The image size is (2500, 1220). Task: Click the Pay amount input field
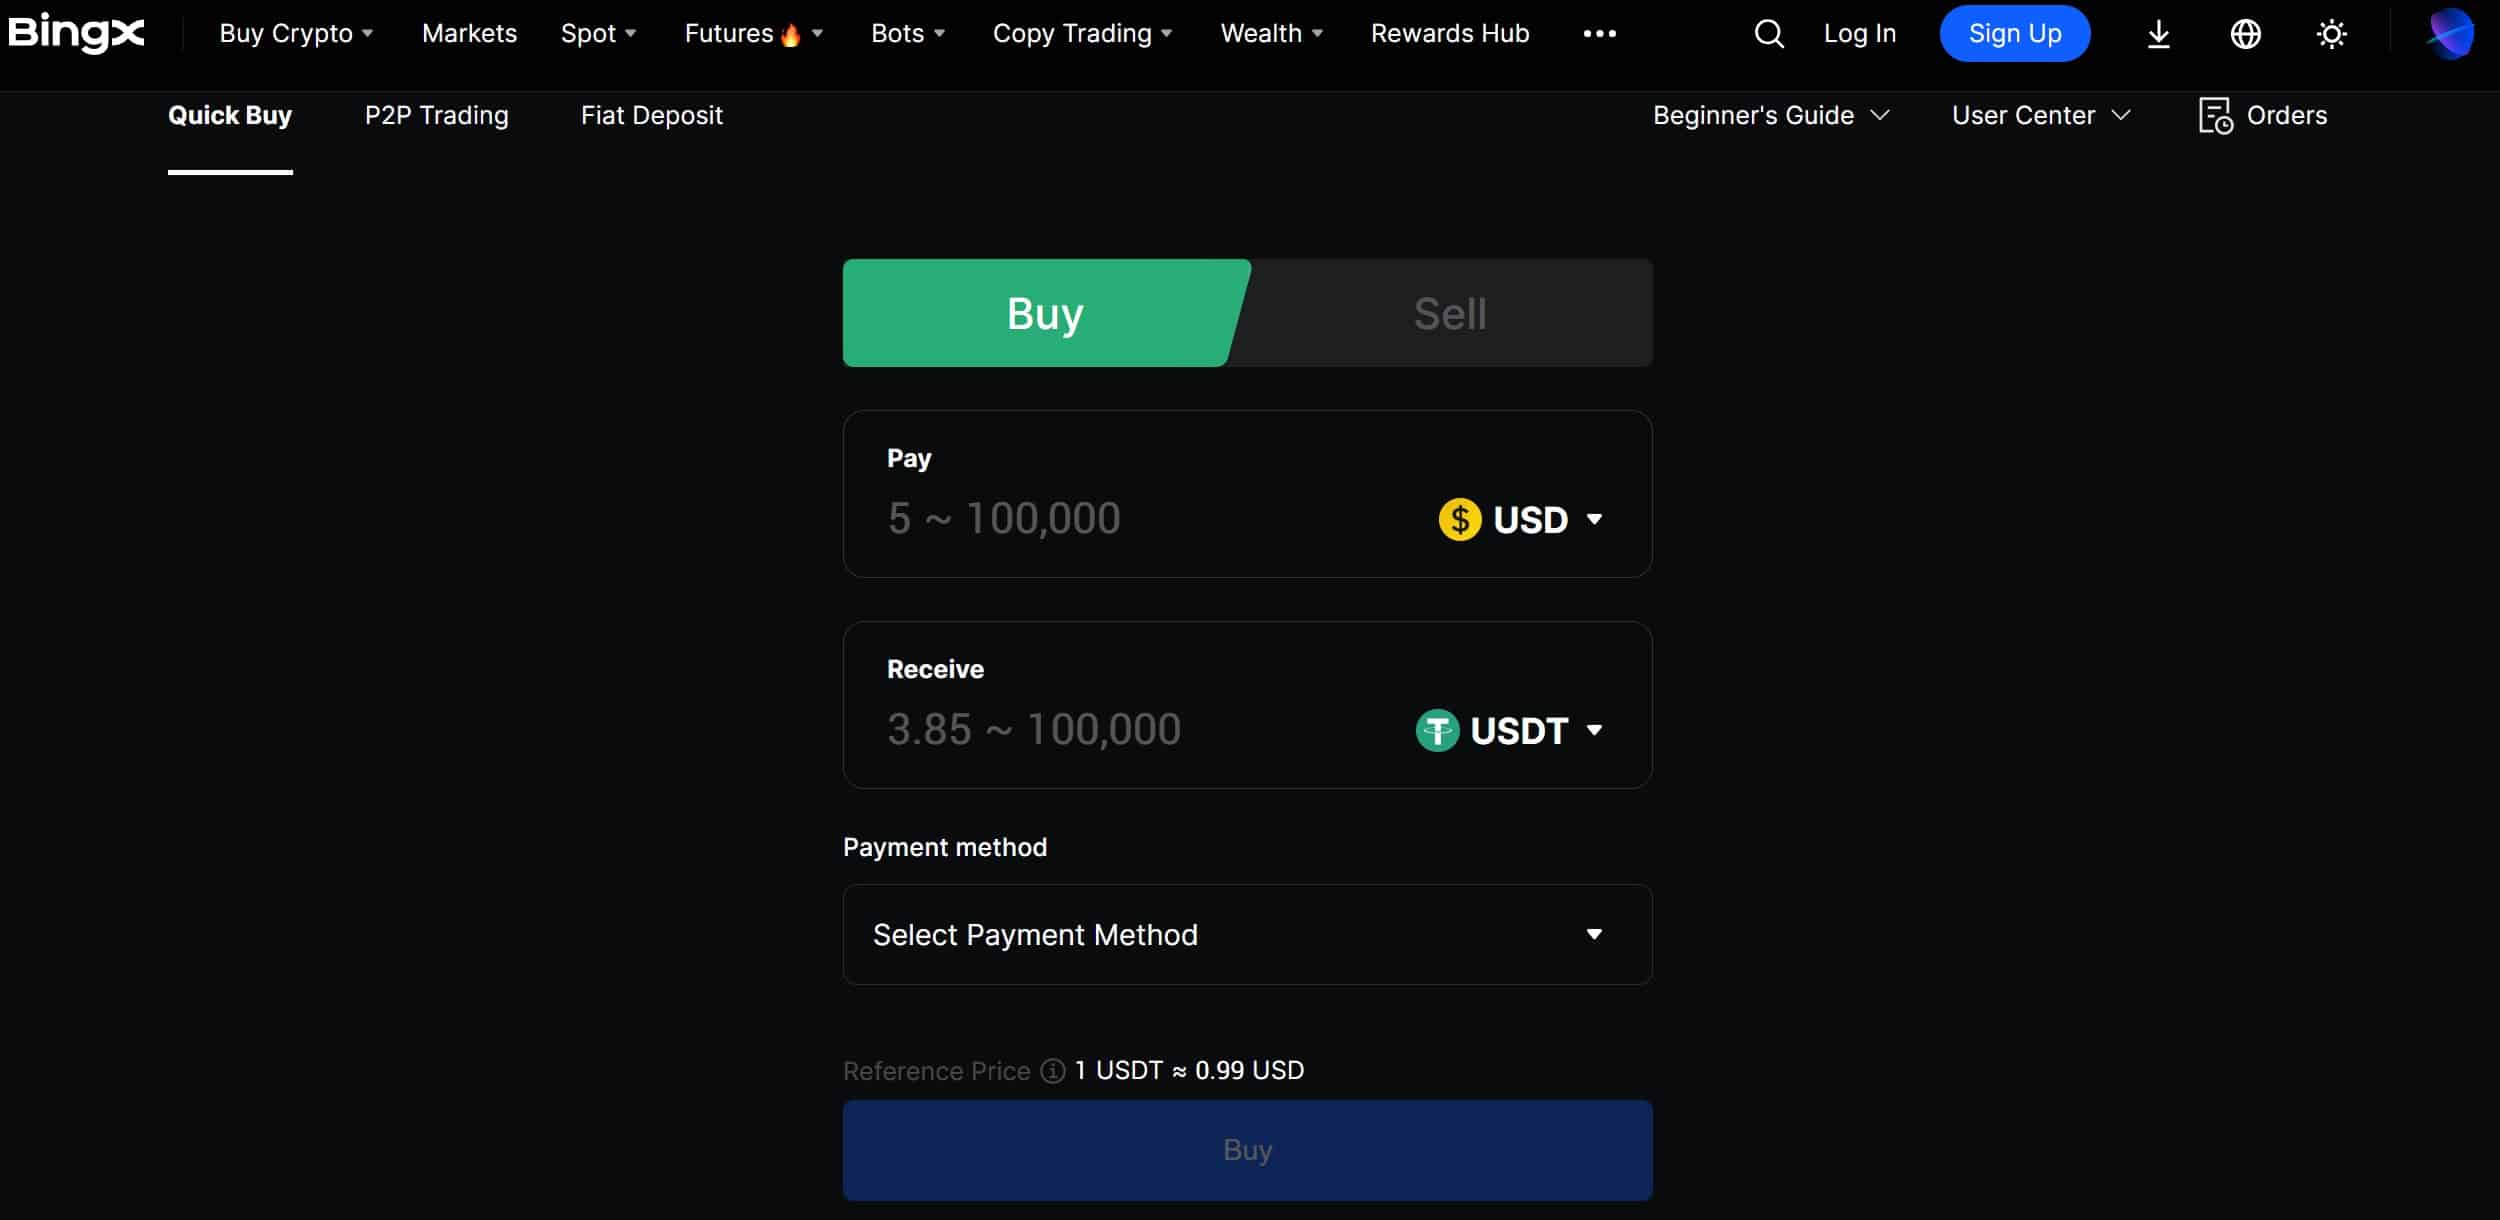point(1150,519)
